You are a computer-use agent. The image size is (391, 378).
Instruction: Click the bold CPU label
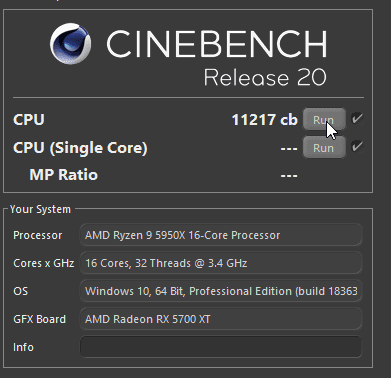[x=29, y=120]
